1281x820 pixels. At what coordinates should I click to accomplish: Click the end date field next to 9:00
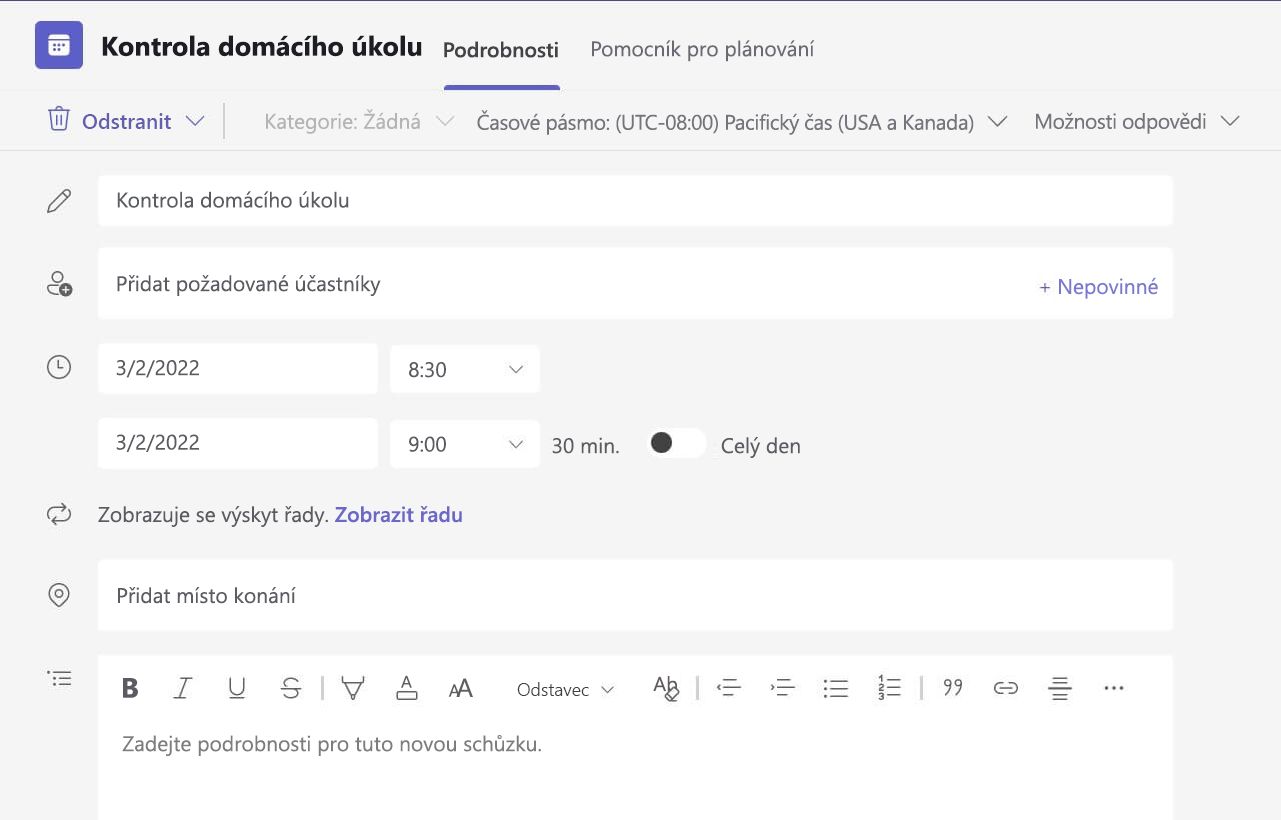[x=238, y=443]
